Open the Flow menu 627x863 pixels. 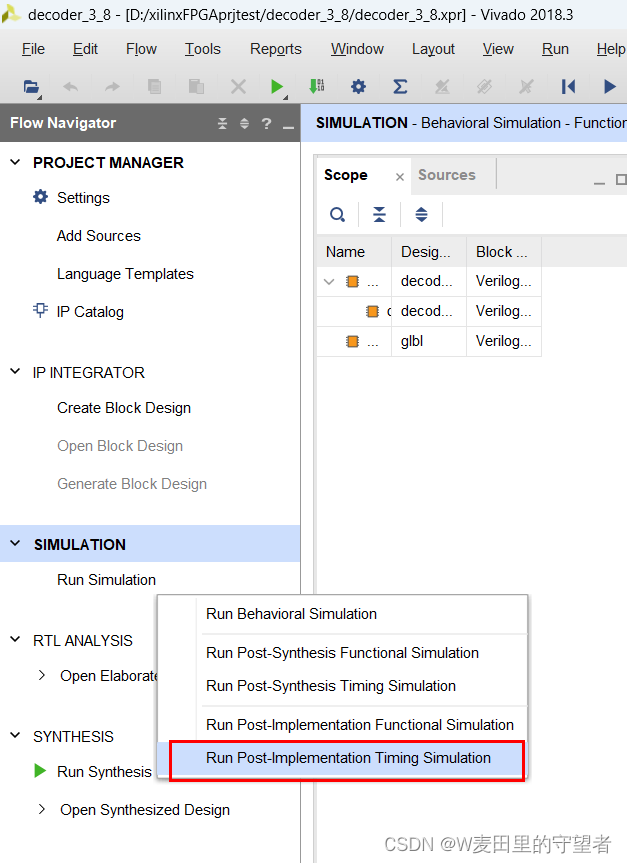(141, 49)
